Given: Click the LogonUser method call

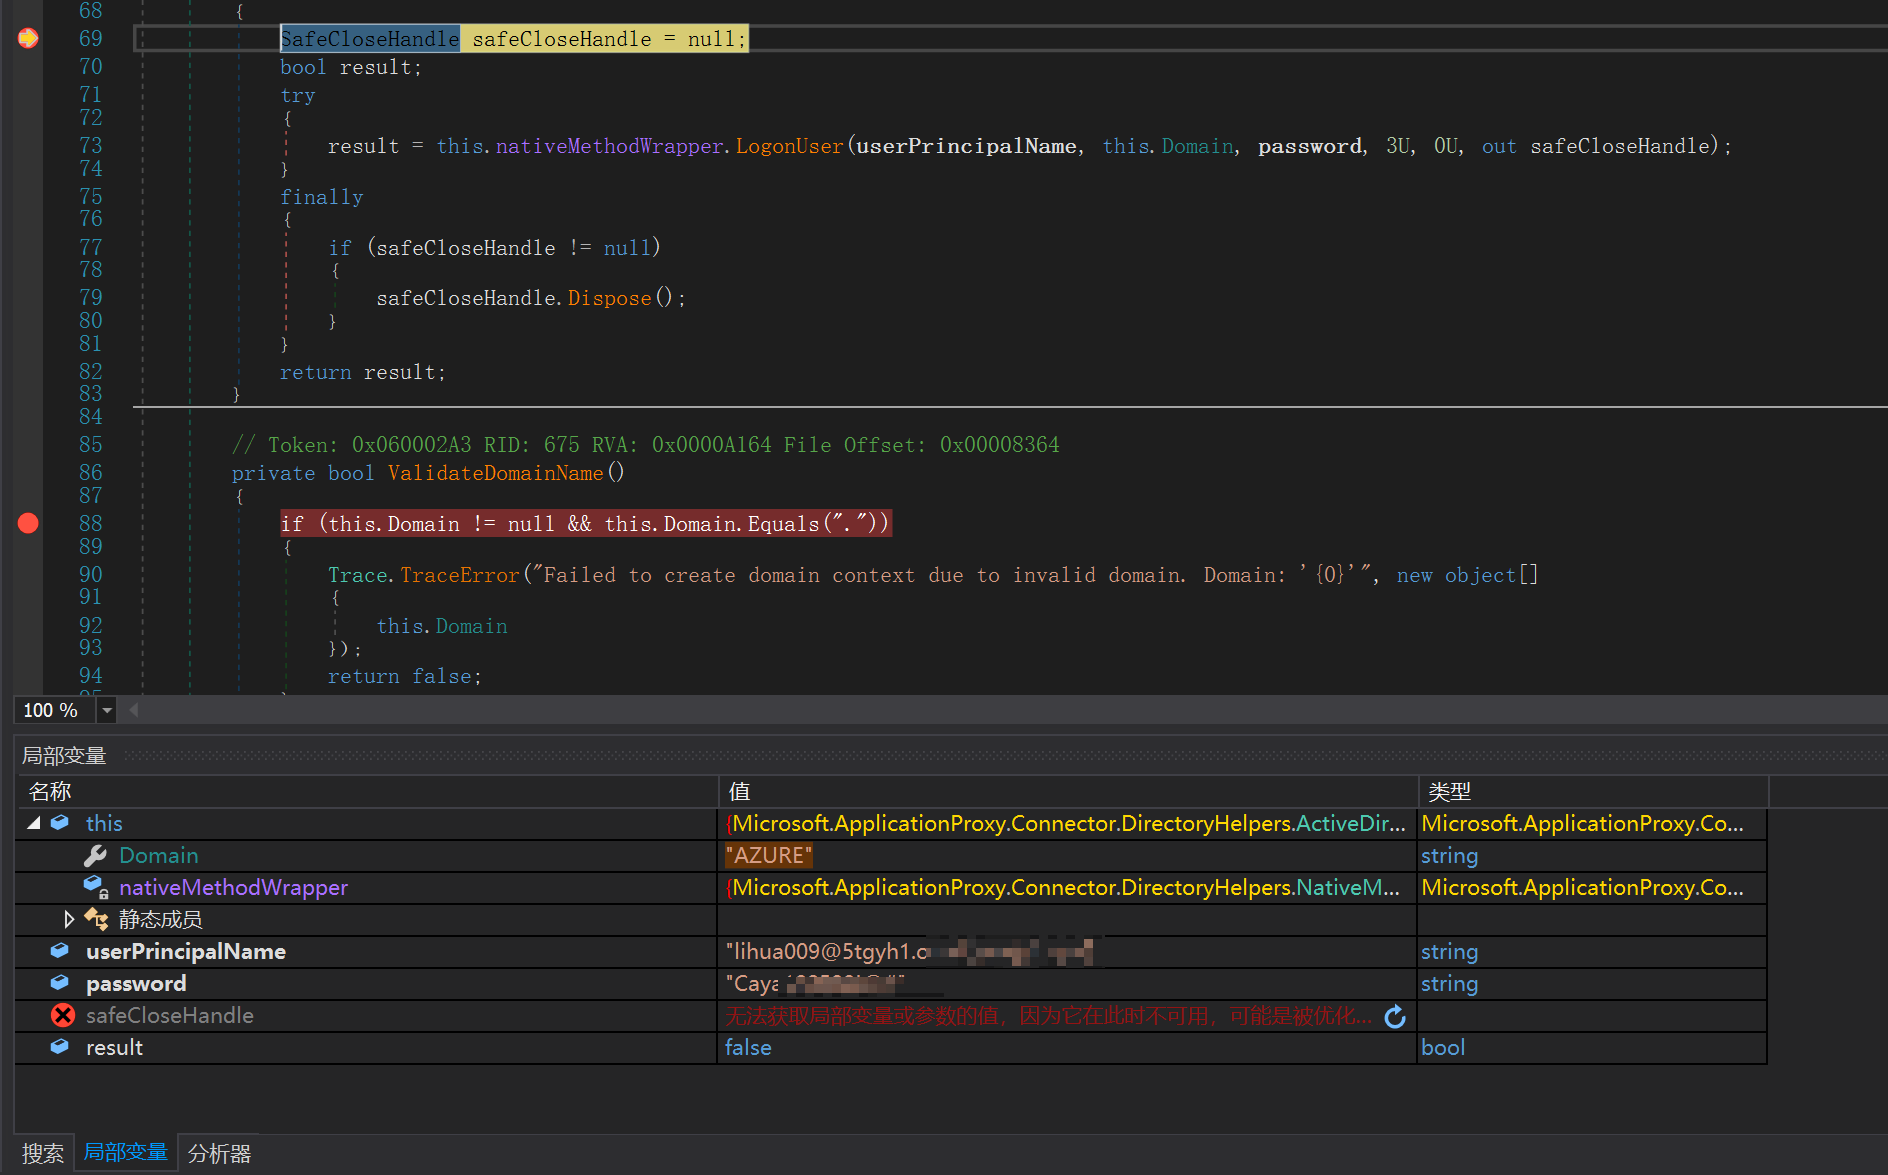Looking at the screenshot, I should coord(789,146).
